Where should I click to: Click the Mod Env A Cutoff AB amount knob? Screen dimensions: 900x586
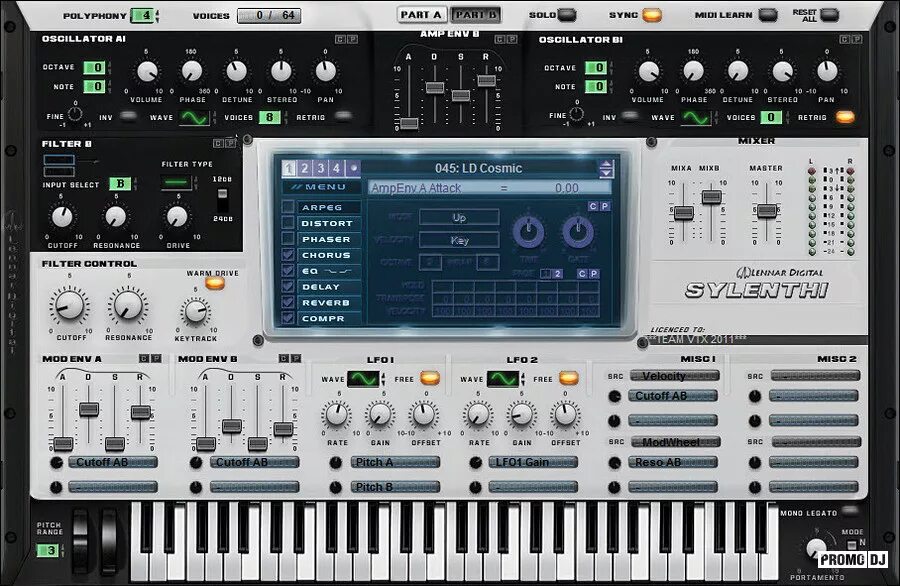tap(56, 463)
